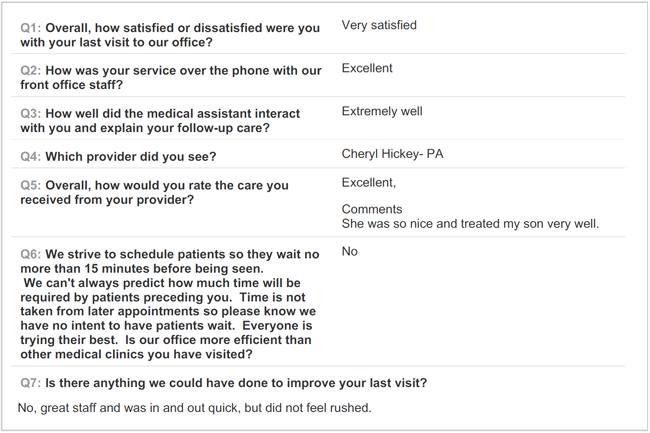
Task: Select the "Very satisfied" answer
Action: [x=379, y=25]
